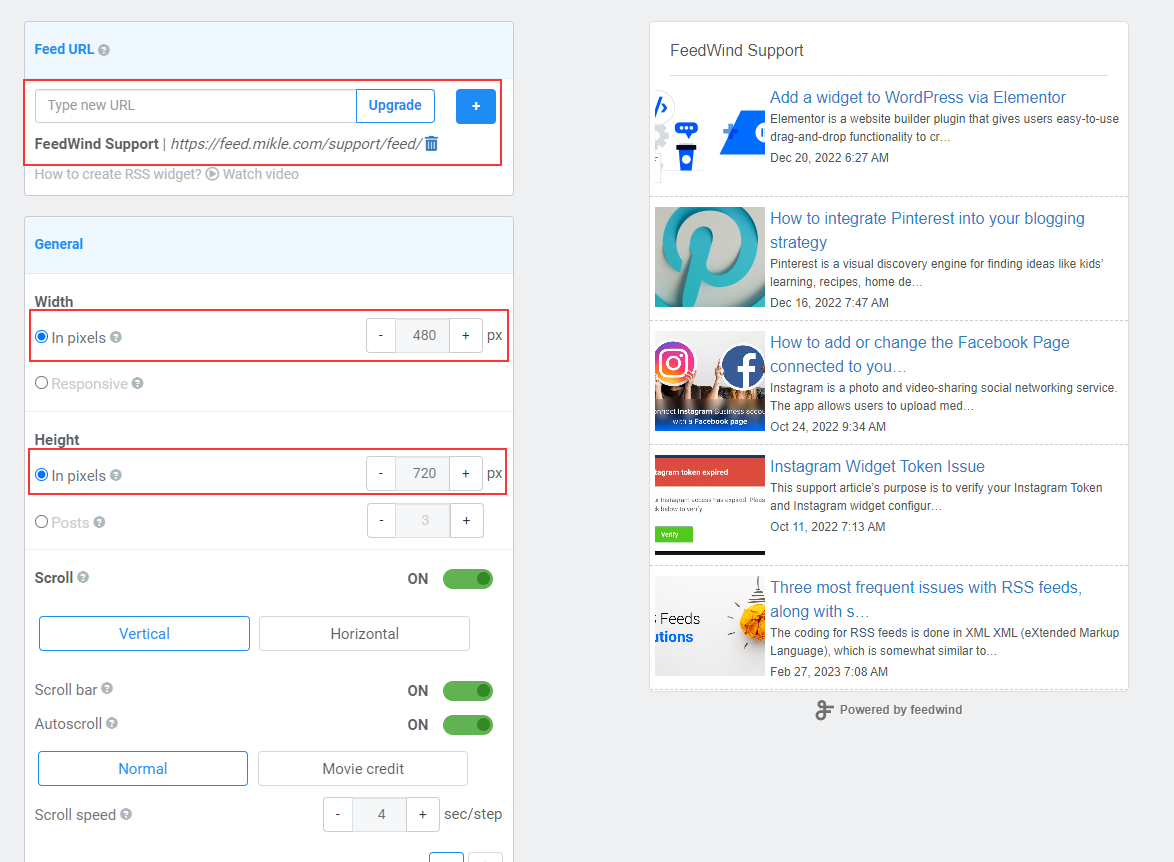This screenshot has height=862, width=1174.
Task: Decrease posts count with minus button
Action: (382, 520)
